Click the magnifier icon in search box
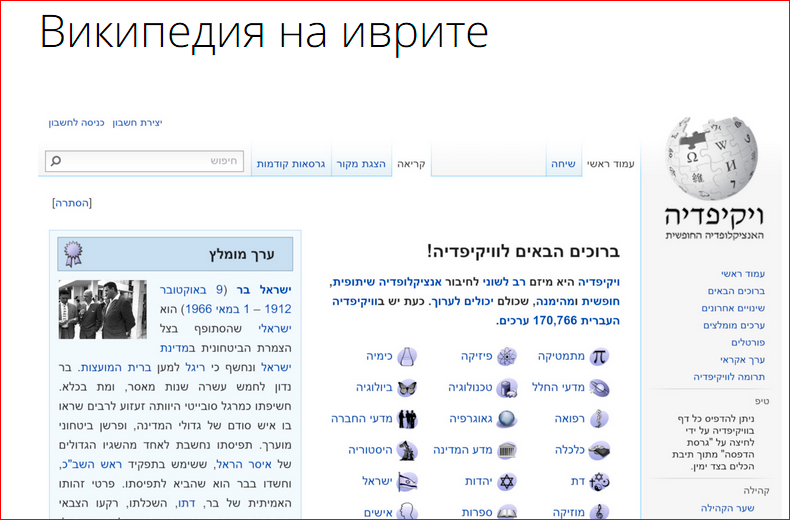 [56, 161]
